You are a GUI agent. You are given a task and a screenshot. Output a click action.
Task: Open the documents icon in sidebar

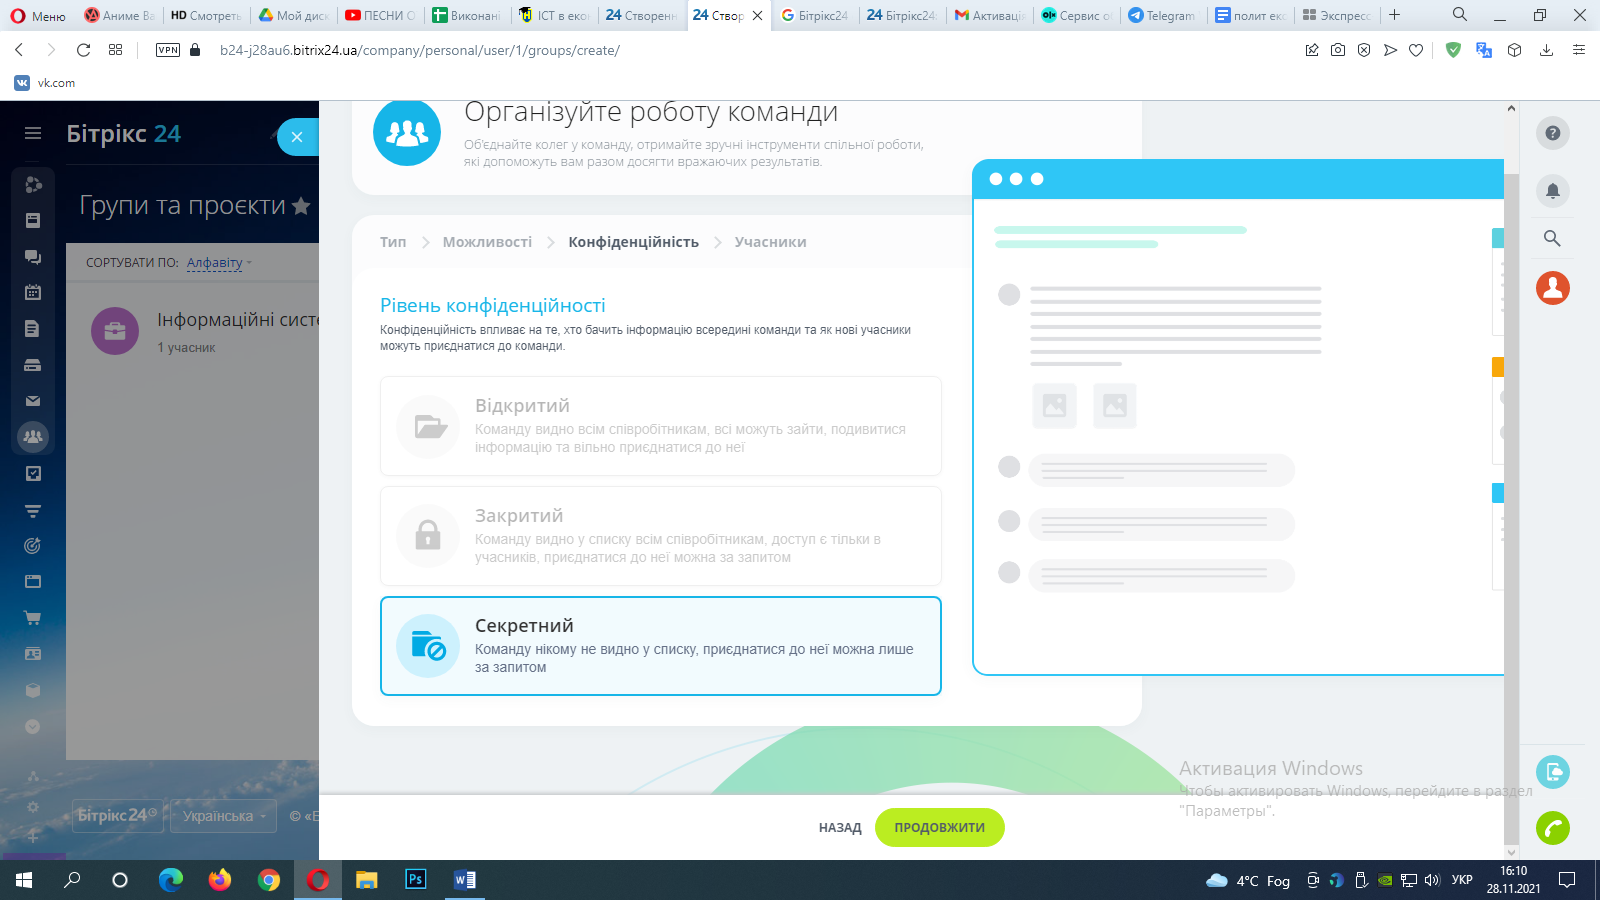tap(33, 329)
